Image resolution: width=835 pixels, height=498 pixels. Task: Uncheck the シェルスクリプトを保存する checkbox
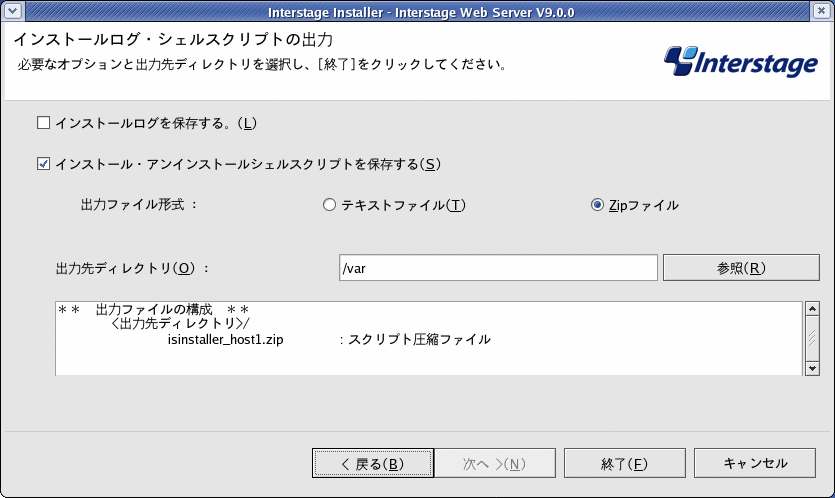[x=43, y=164]
